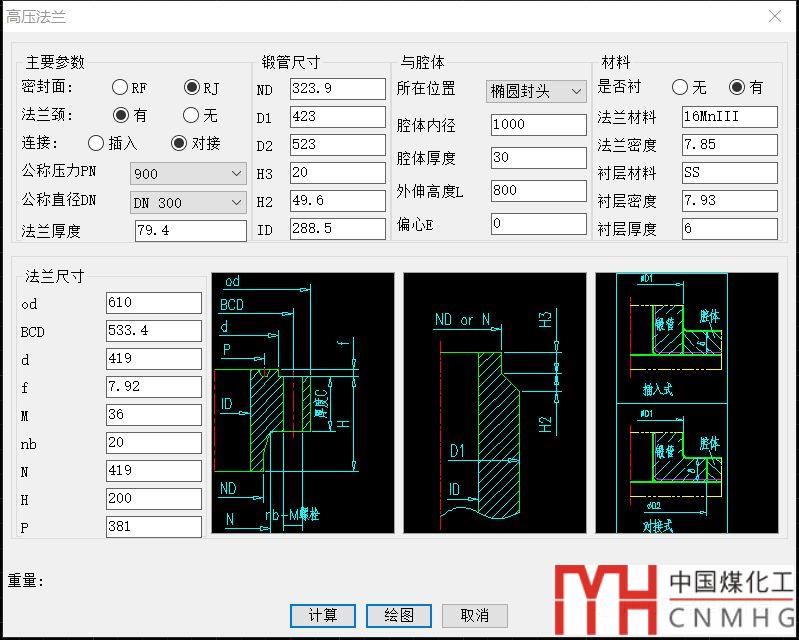Select 插入 connection type
The width and height of the screenshot is (799, 640).
96,143
